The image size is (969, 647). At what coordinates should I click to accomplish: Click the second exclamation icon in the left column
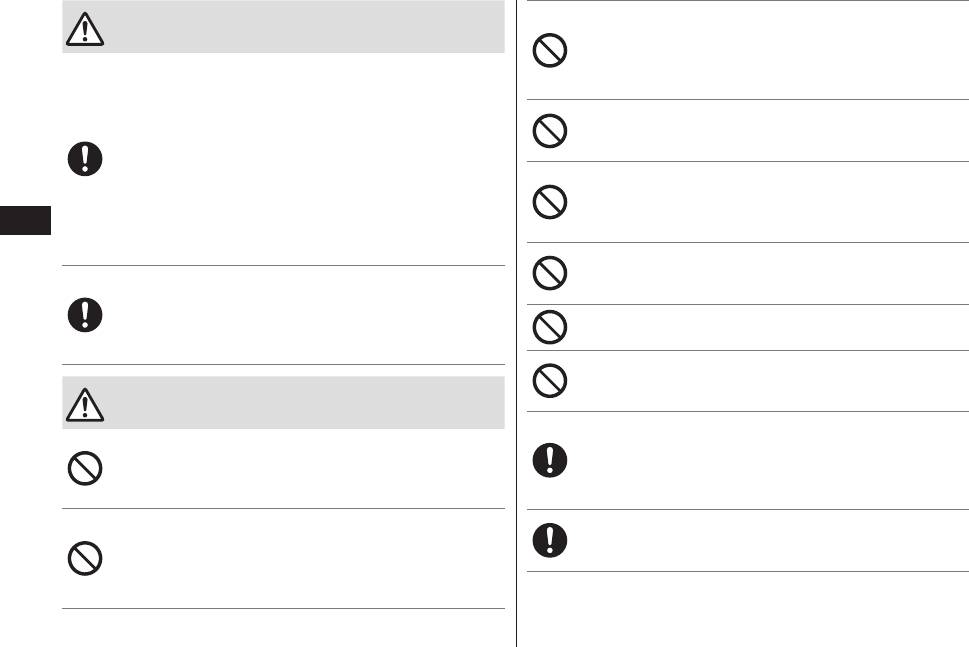(x=82, y=315)
